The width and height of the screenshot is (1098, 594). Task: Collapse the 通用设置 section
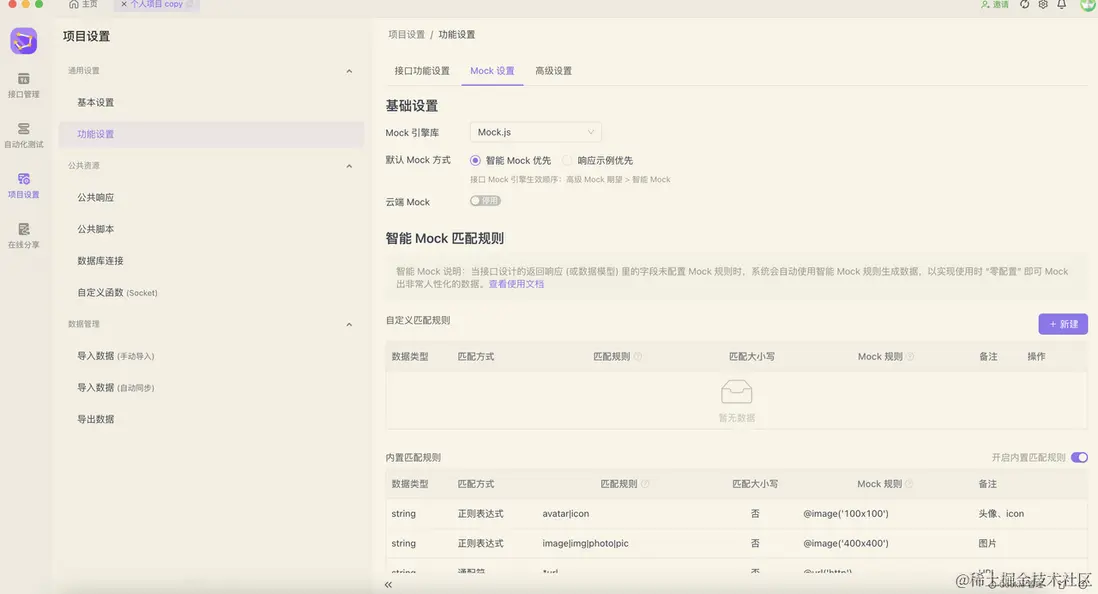349,71
